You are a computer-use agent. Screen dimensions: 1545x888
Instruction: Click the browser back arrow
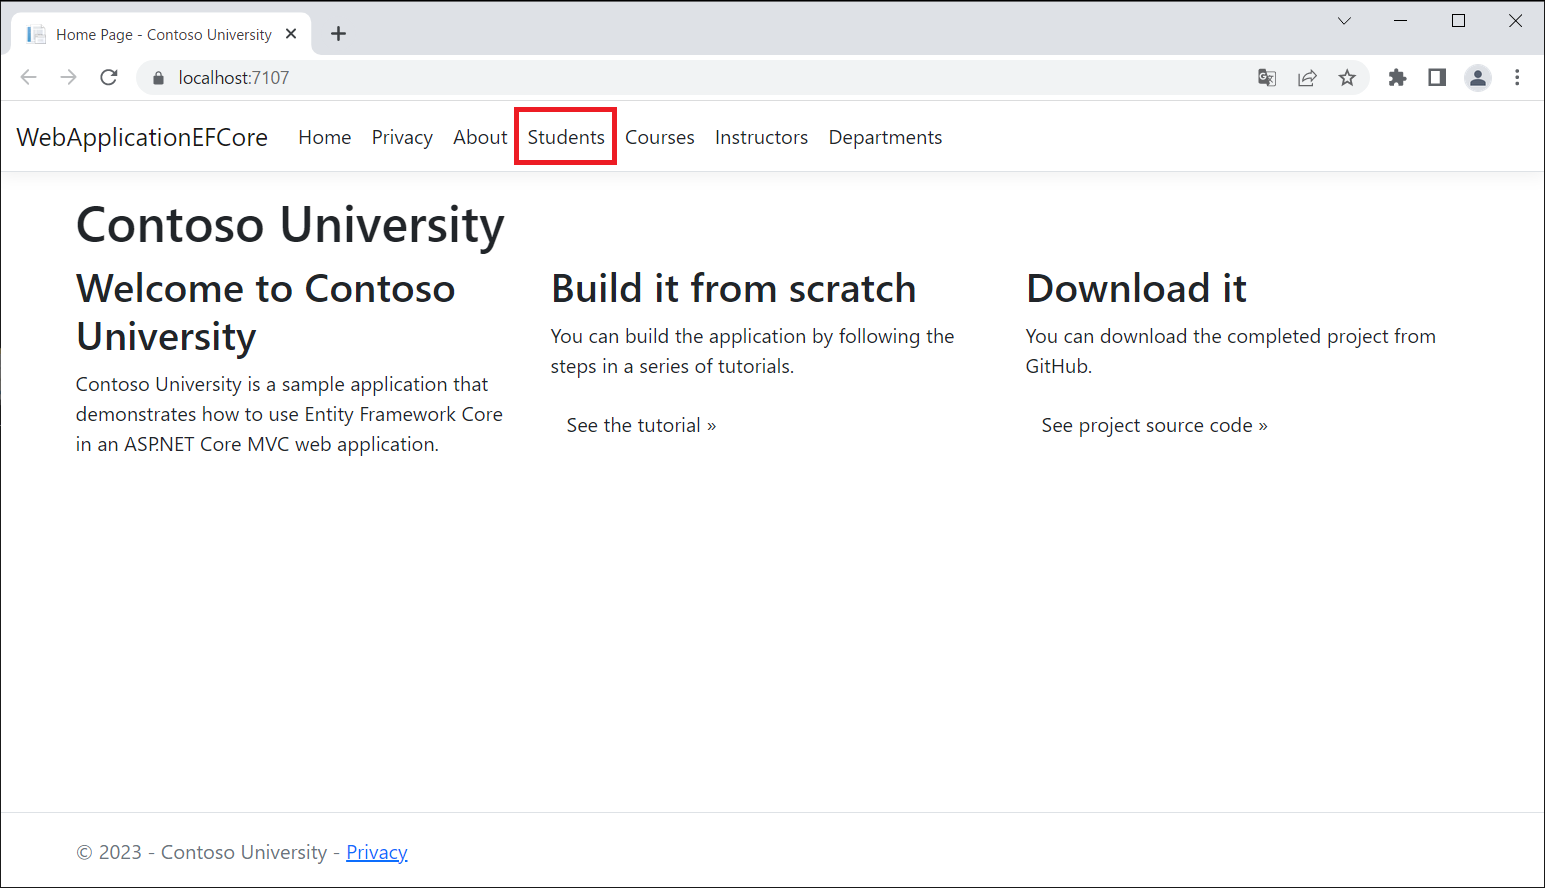click(x=29, y=78)
